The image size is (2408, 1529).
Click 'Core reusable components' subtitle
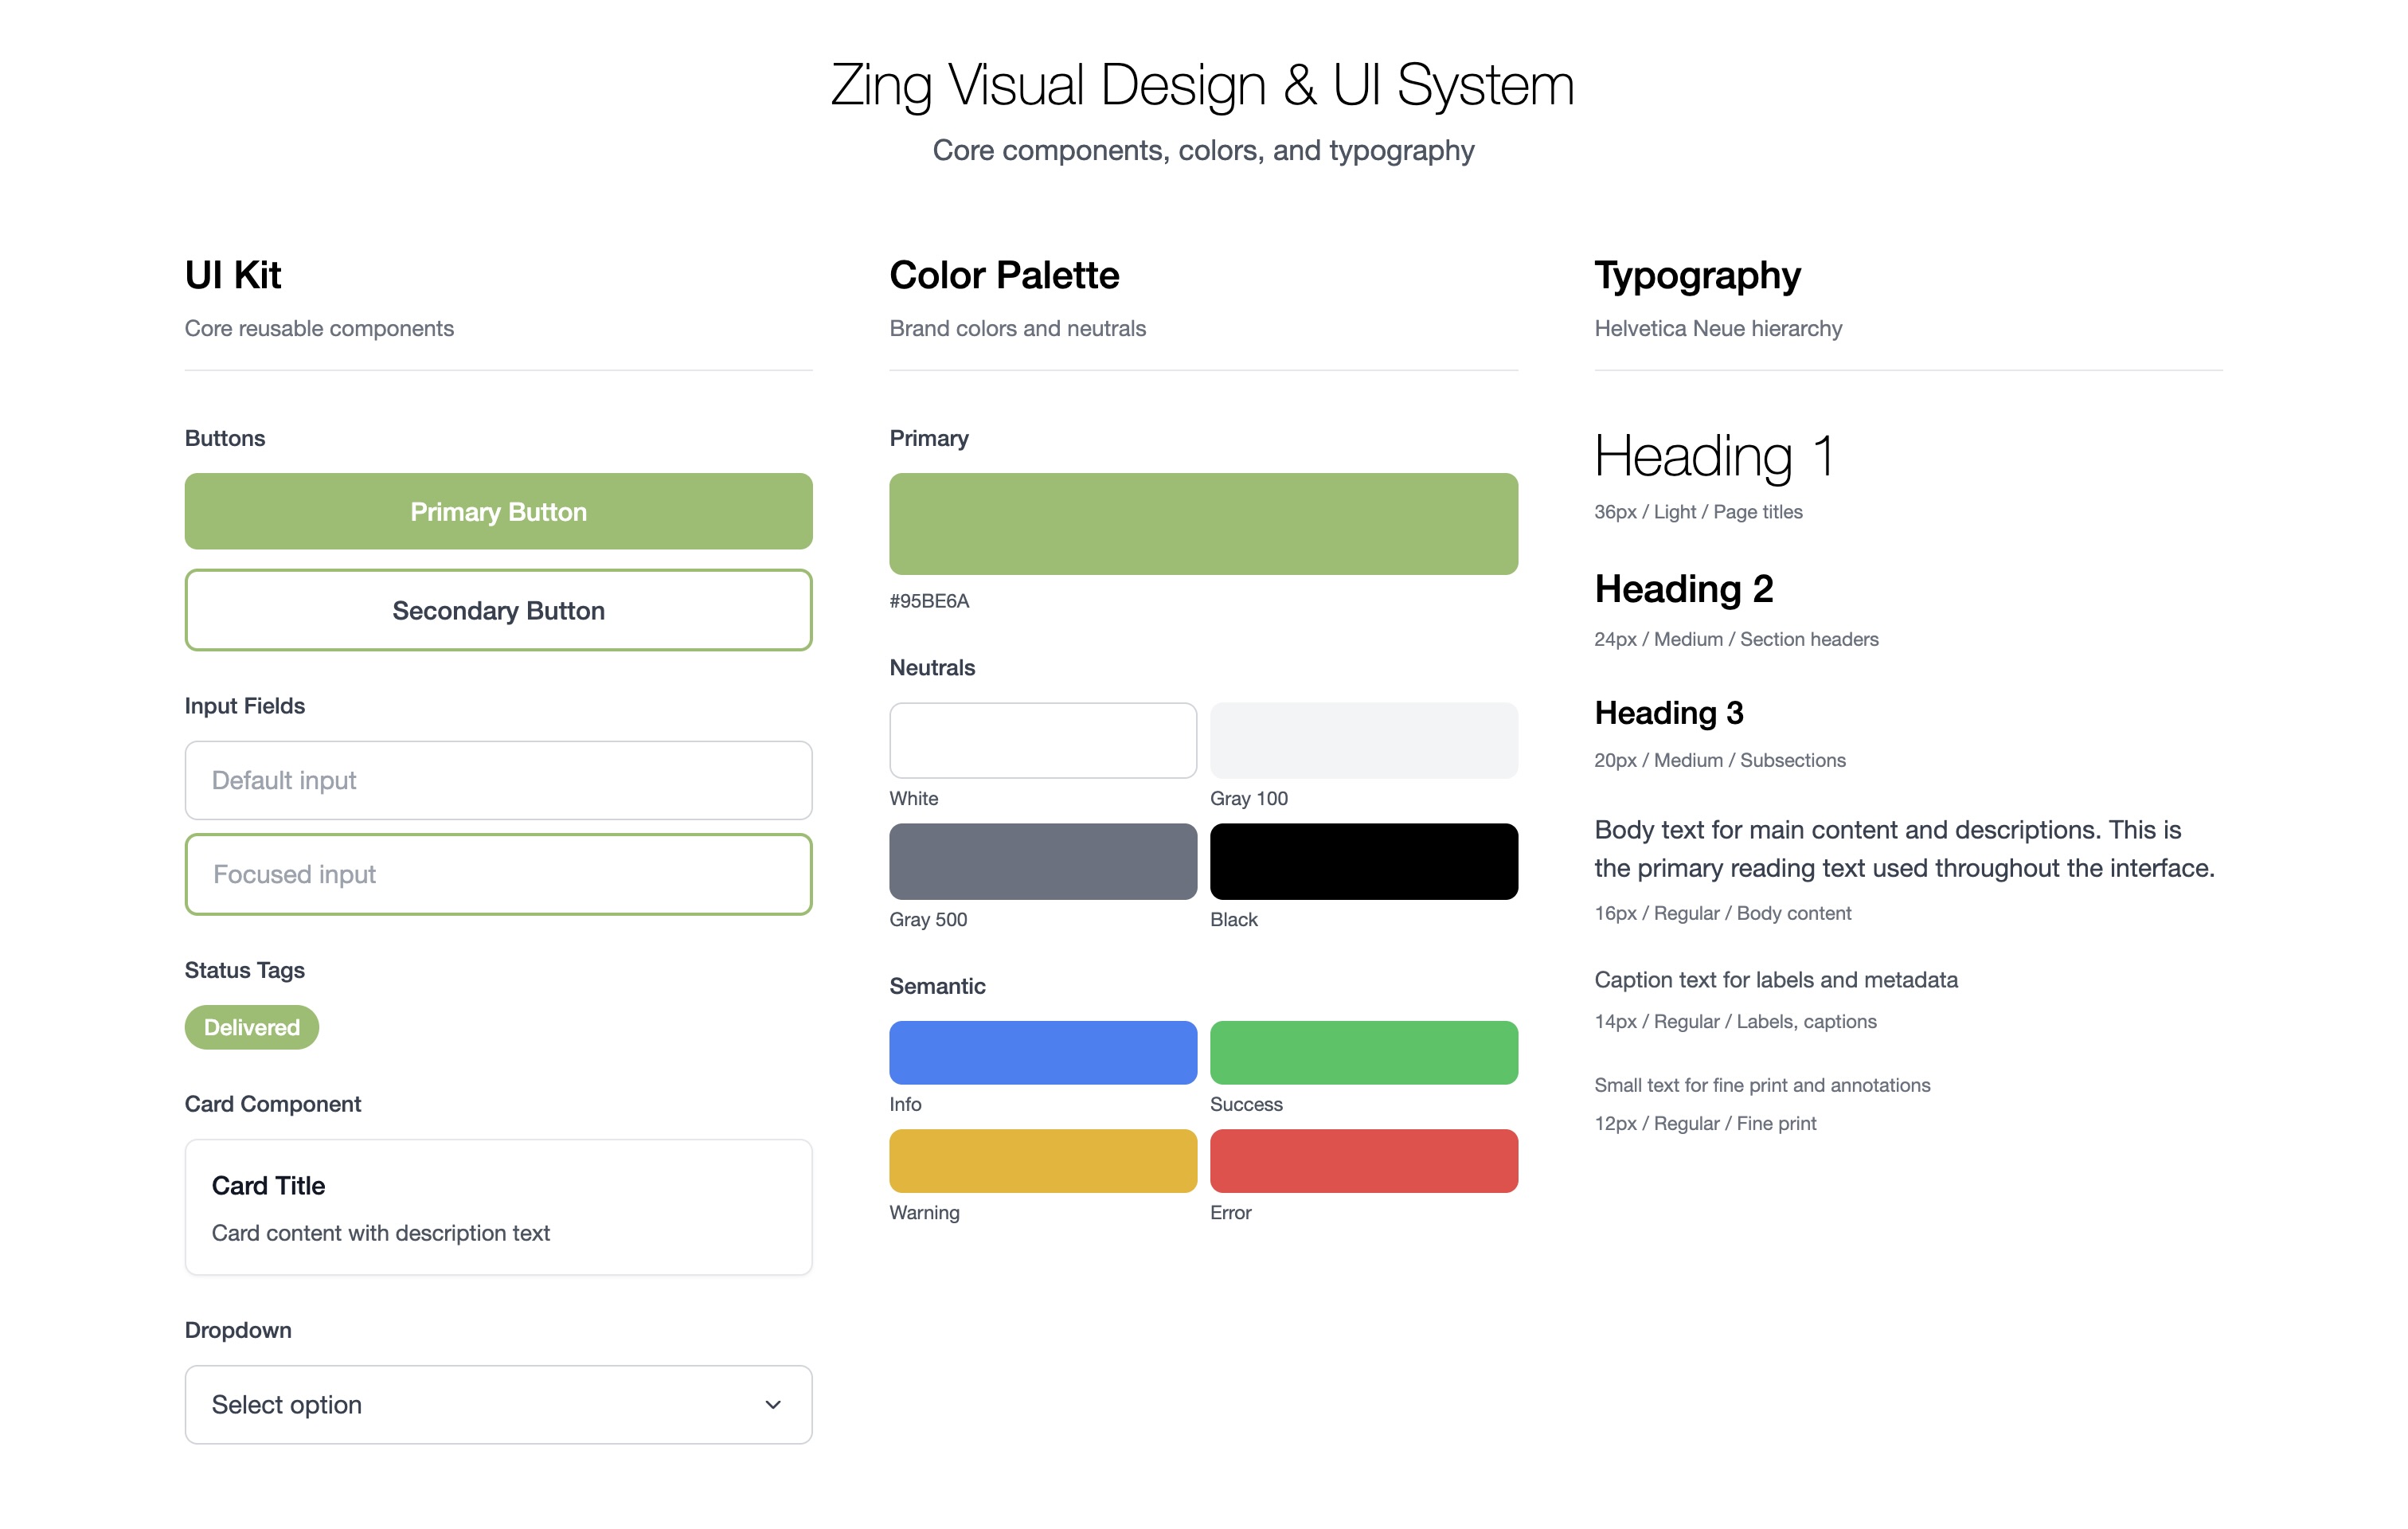point(319,329)
